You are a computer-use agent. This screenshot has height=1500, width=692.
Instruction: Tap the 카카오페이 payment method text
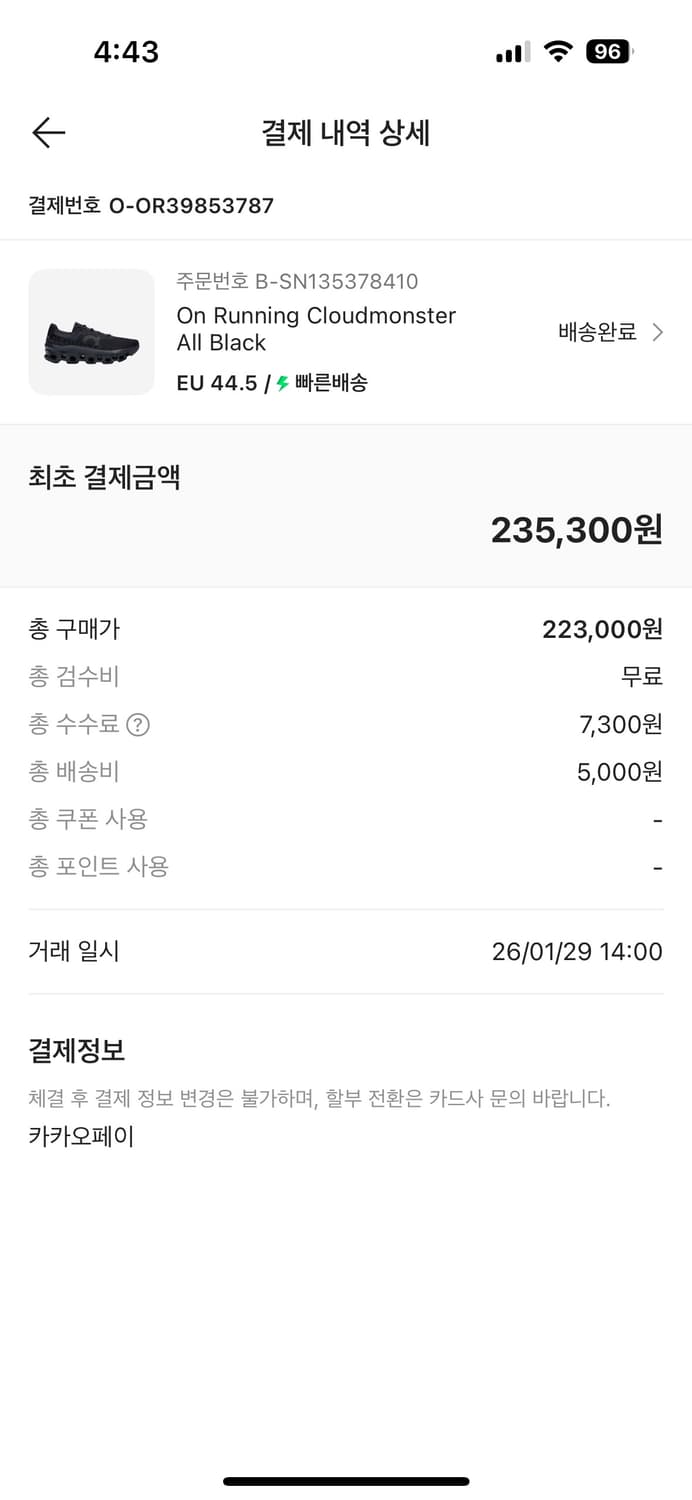click(80, 1136)
